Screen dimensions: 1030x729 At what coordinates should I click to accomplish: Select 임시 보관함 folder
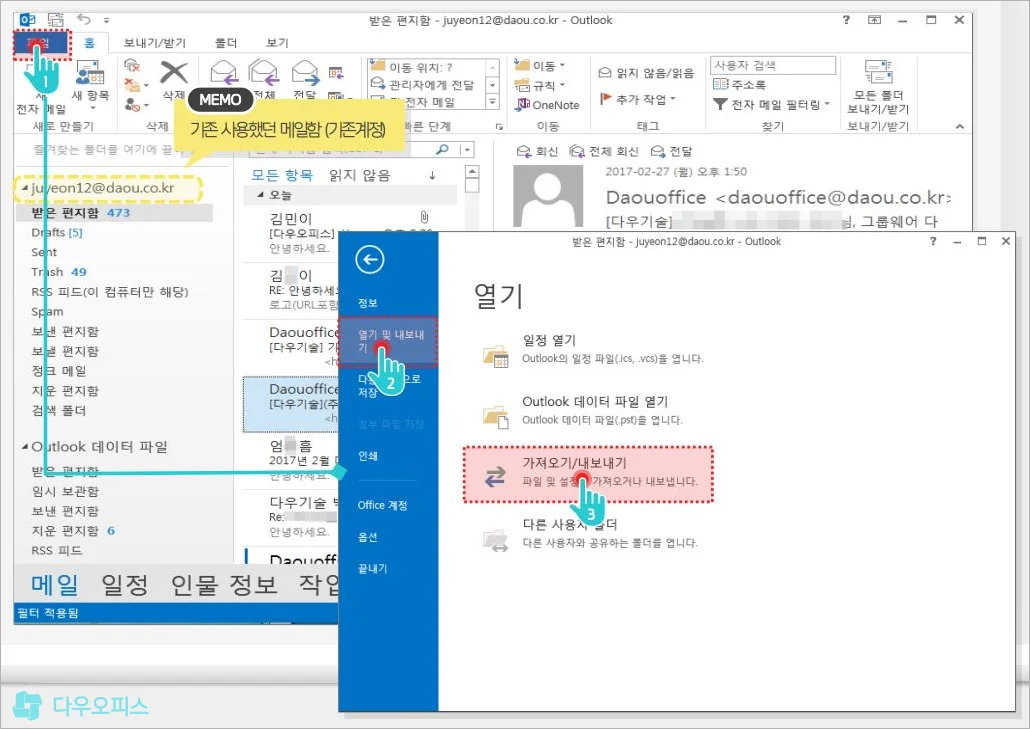tap(65, 491)
